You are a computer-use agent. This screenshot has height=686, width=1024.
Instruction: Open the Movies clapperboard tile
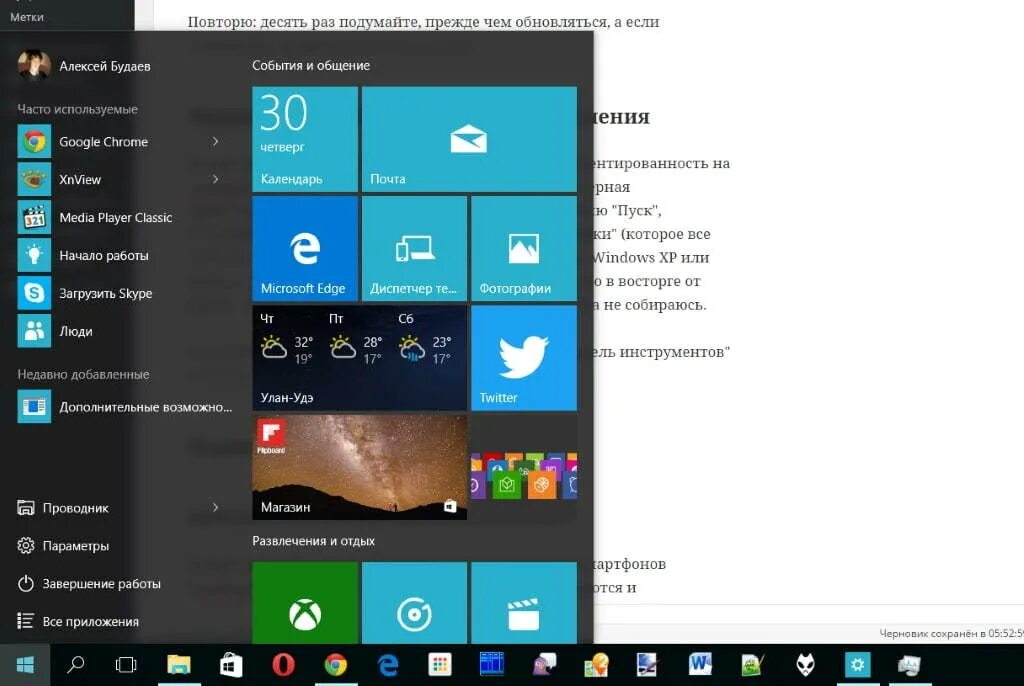(x=524, y=603)
